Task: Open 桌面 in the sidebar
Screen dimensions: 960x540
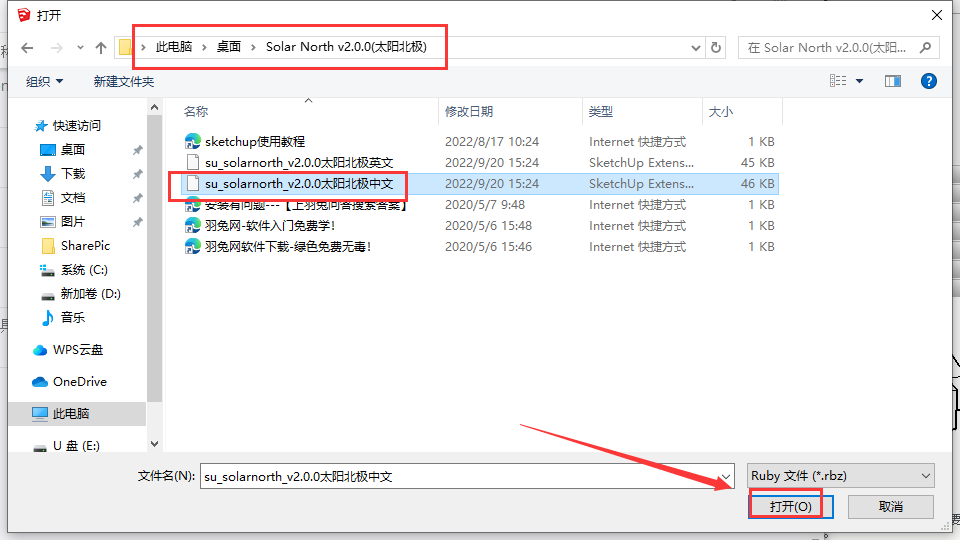Action: tap(63, 149)
